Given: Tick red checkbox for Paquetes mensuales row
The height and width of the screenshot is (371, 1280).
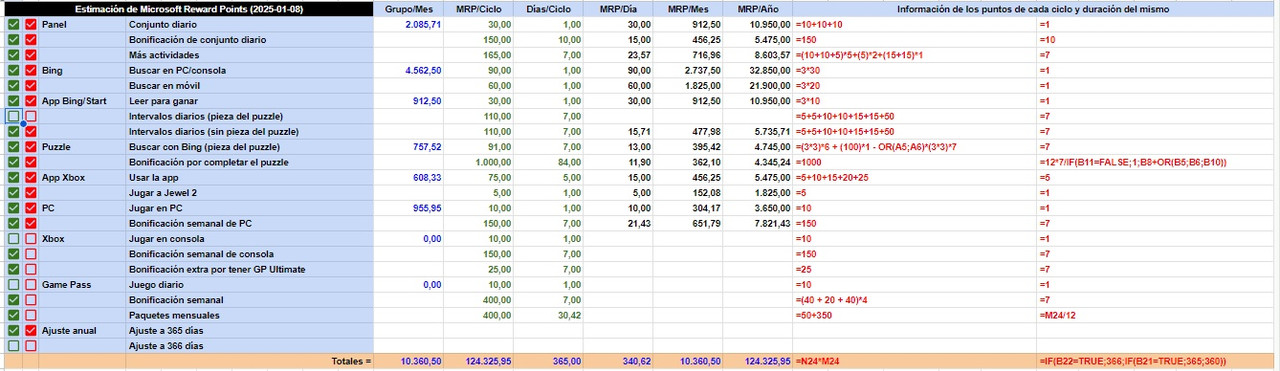Looking at the screenshot, I should [x=30, y=315].
